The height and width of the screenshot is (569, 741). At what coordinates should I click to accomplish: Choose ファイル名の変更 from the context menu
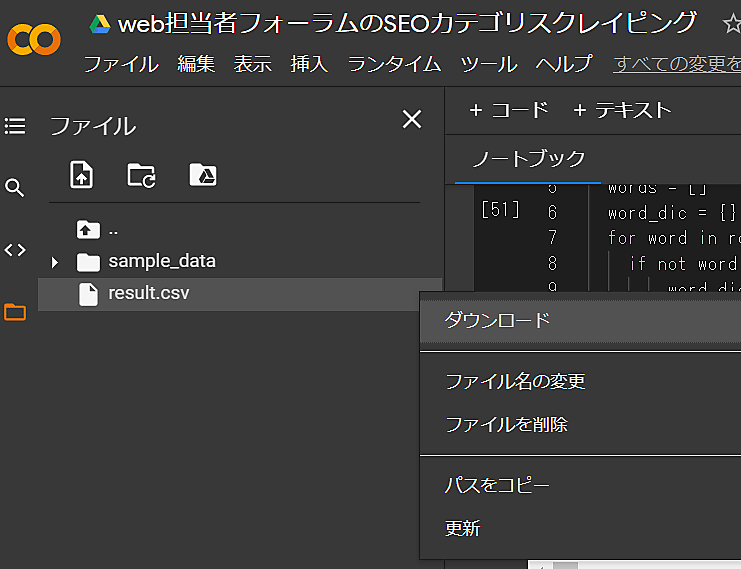(x=515, y=381)
